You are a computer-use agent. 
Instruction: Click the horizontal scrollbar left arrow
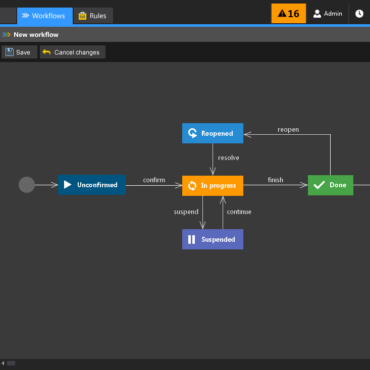click(x=3, y=363)
